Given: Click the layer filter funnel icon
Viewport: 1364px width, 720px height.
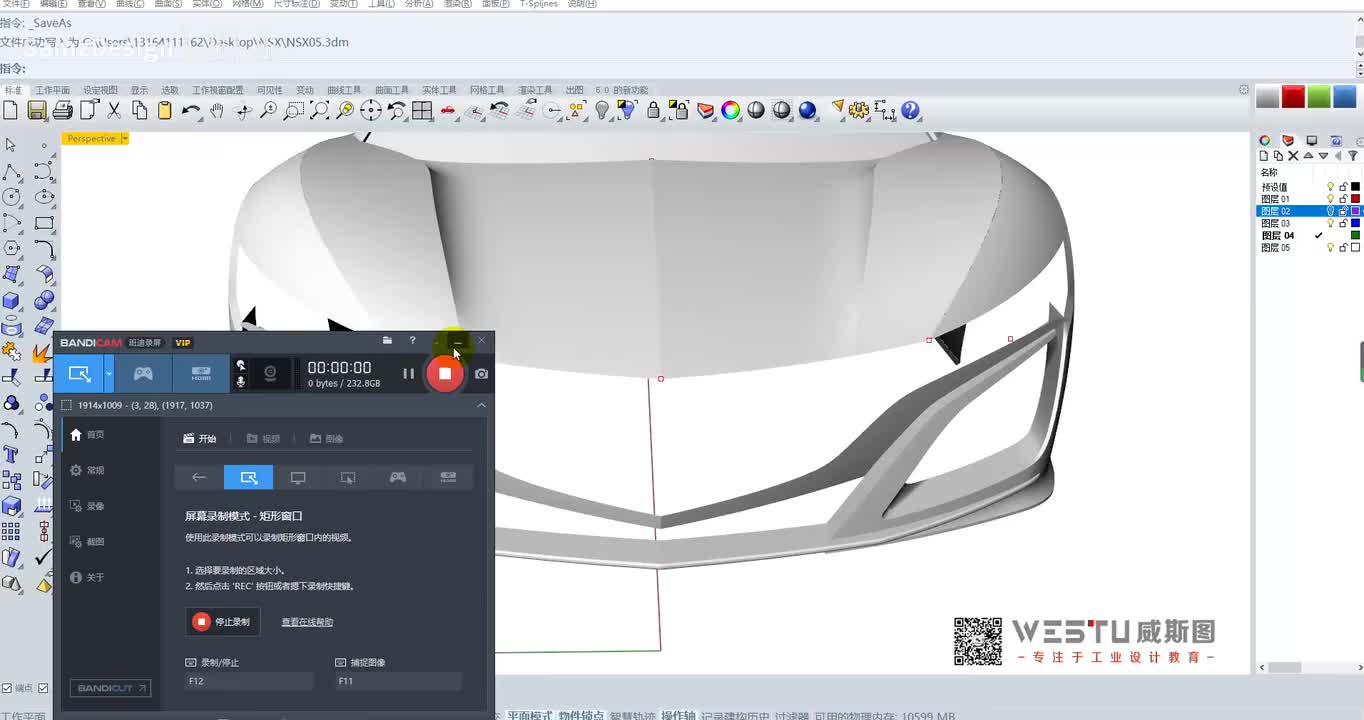Looking at the screenshot, I should 1353,156.
